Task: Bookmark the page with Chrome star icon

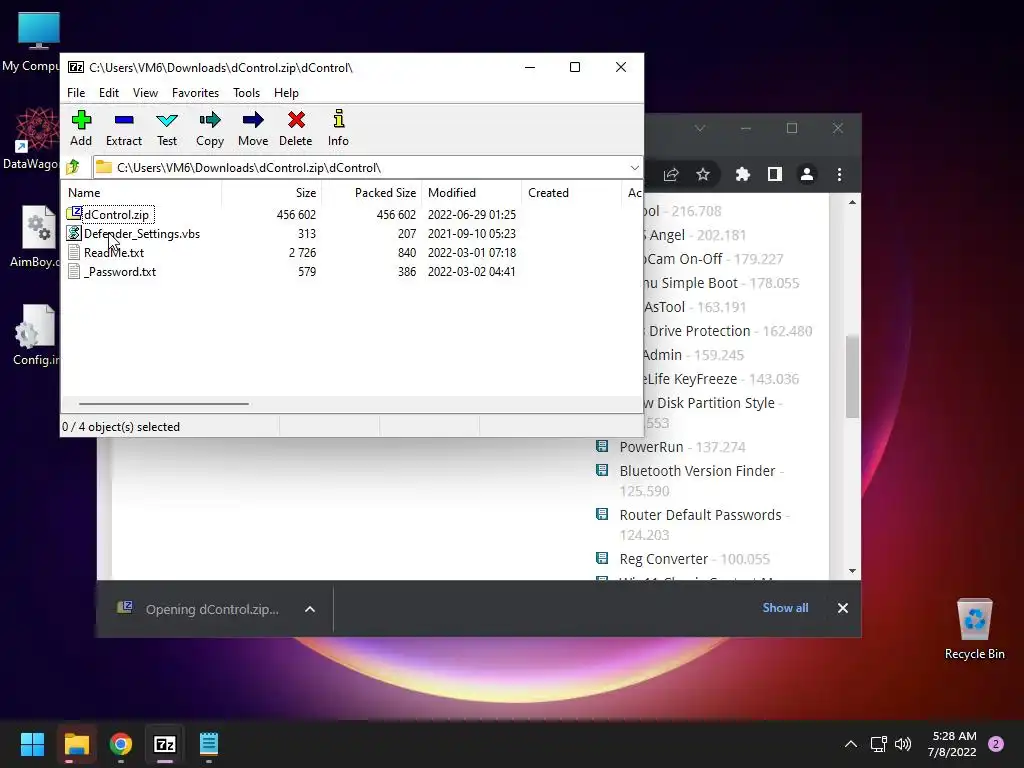Action: pos(703,174)
